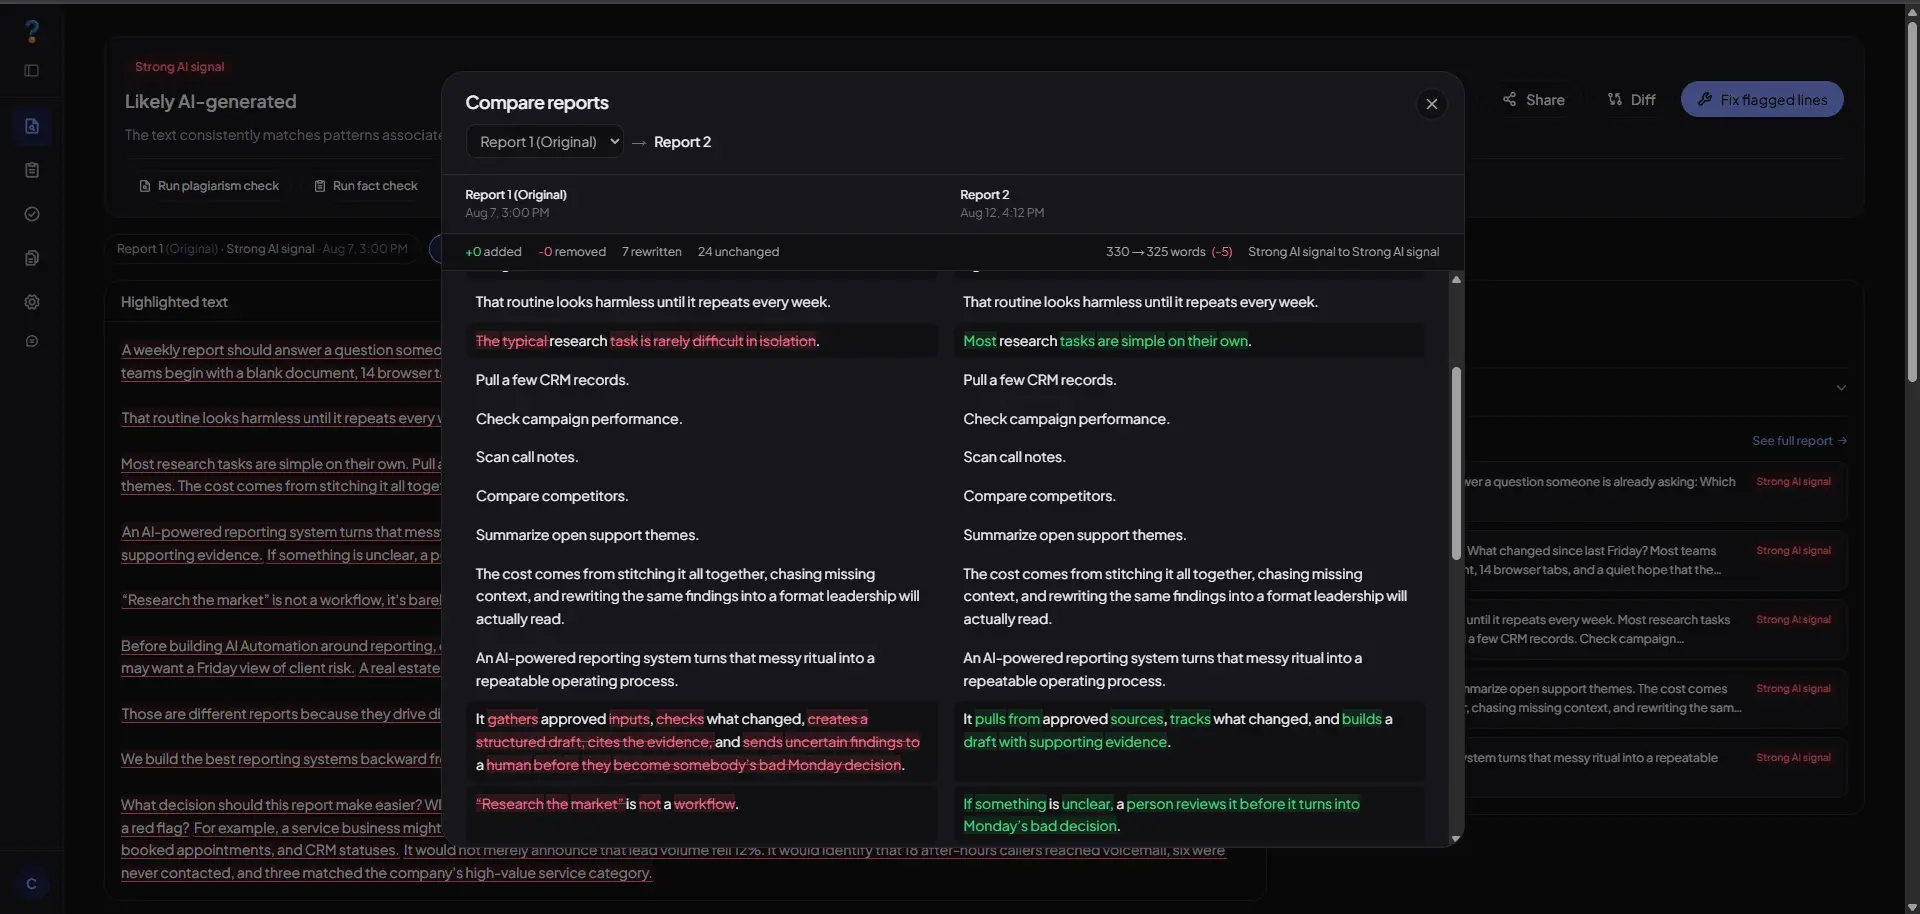Open the C user avatar
This screenshot has height=914, width=1920.
click(32, 884)
